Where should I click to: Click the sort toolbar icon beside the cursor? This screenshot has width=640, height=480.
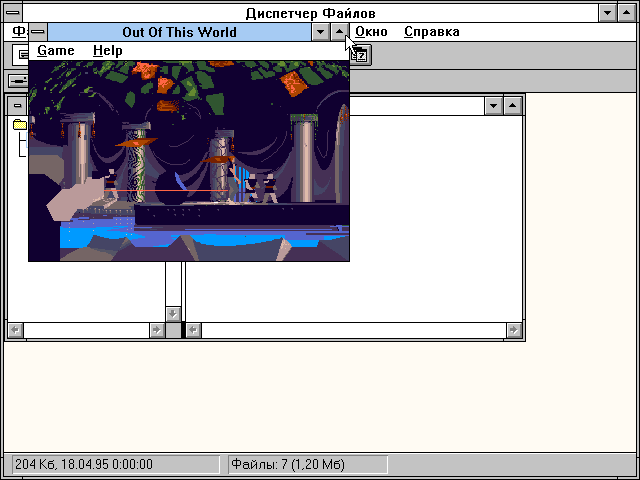362,55
